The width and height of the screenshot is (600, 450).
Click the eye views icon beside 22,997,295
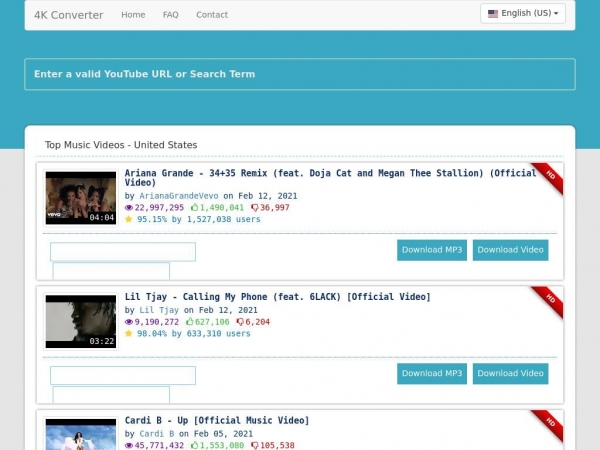point(129,208)
